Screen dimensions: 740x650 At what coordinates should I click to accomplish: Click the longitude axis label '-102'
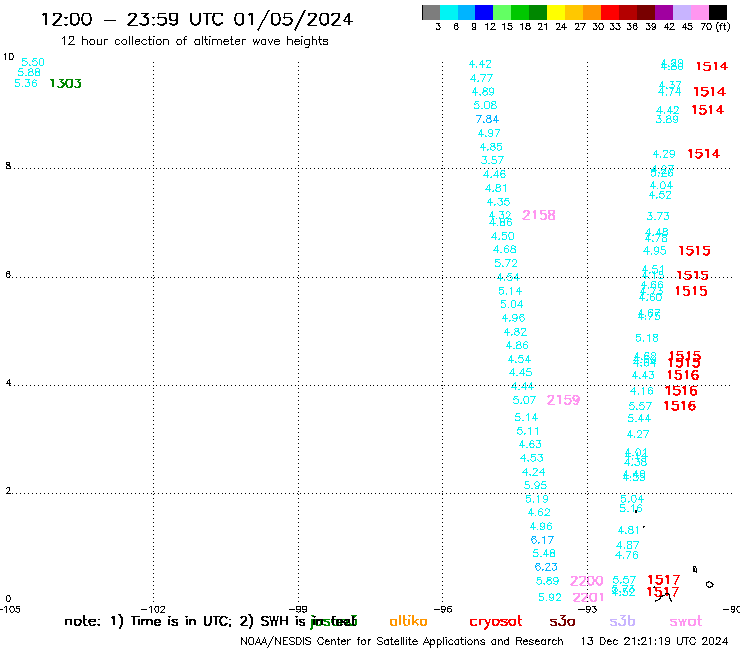click(153, 609)
